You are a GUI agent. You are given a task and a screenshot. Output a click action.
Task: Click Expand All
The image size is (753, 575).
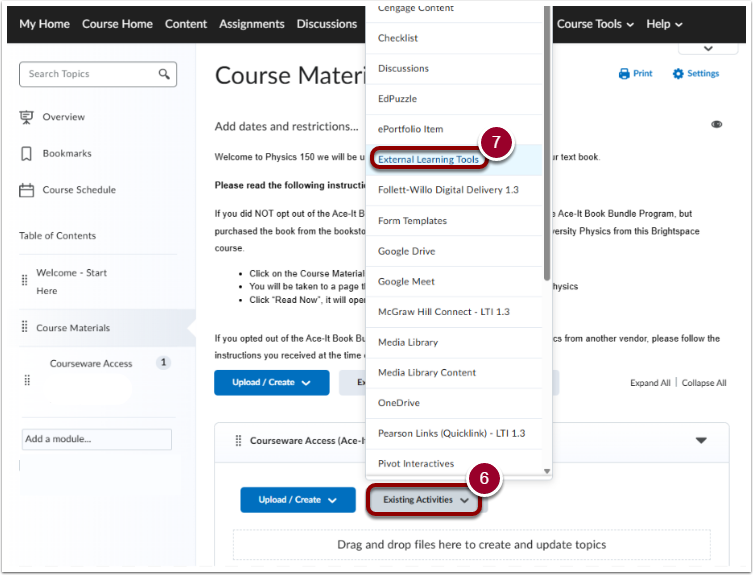pos(650,383)
